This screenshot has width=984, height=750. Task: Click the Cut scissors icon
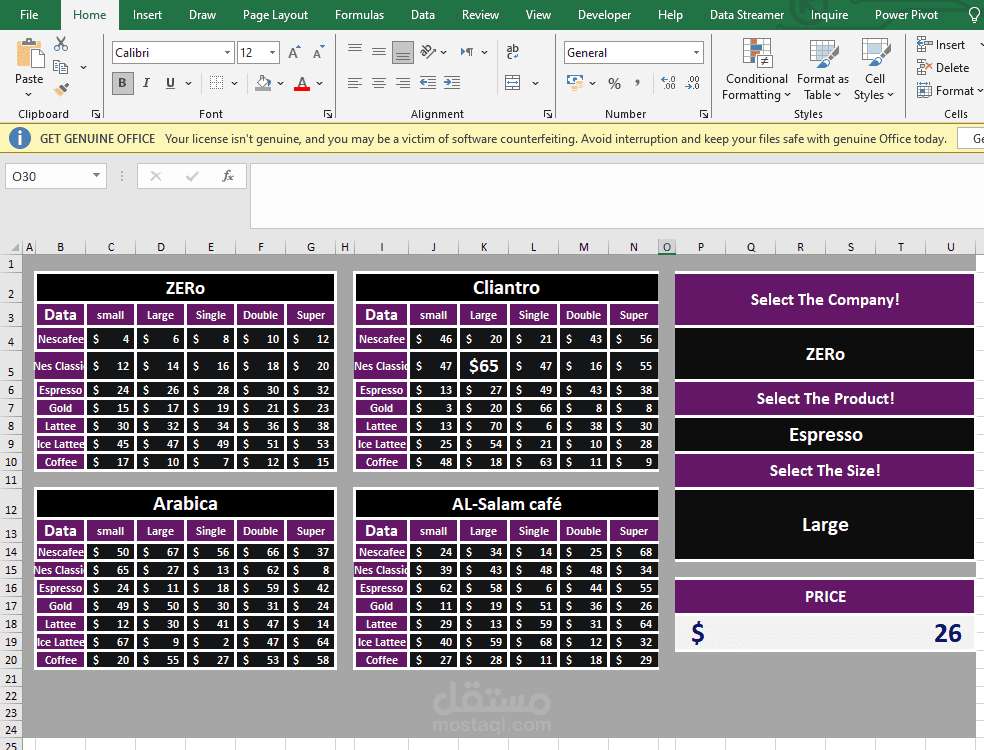[61, 44]
